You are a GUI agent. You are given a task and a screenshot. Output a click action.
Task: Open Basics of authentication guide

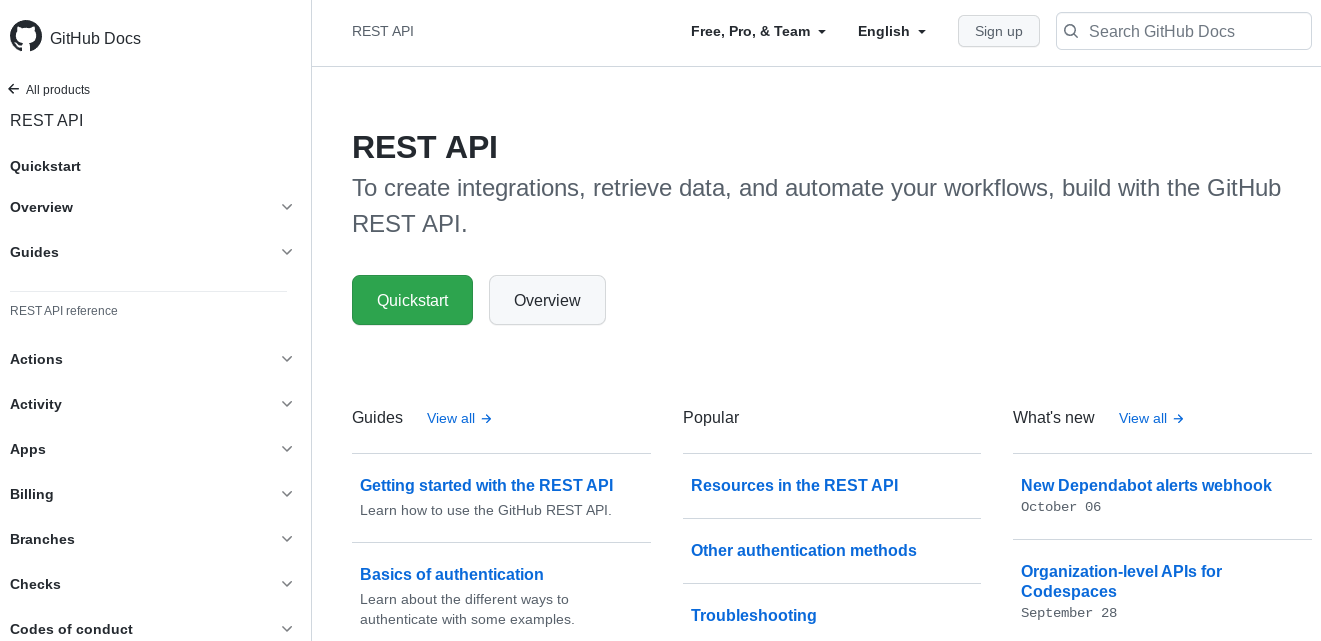tap(452, 574)
